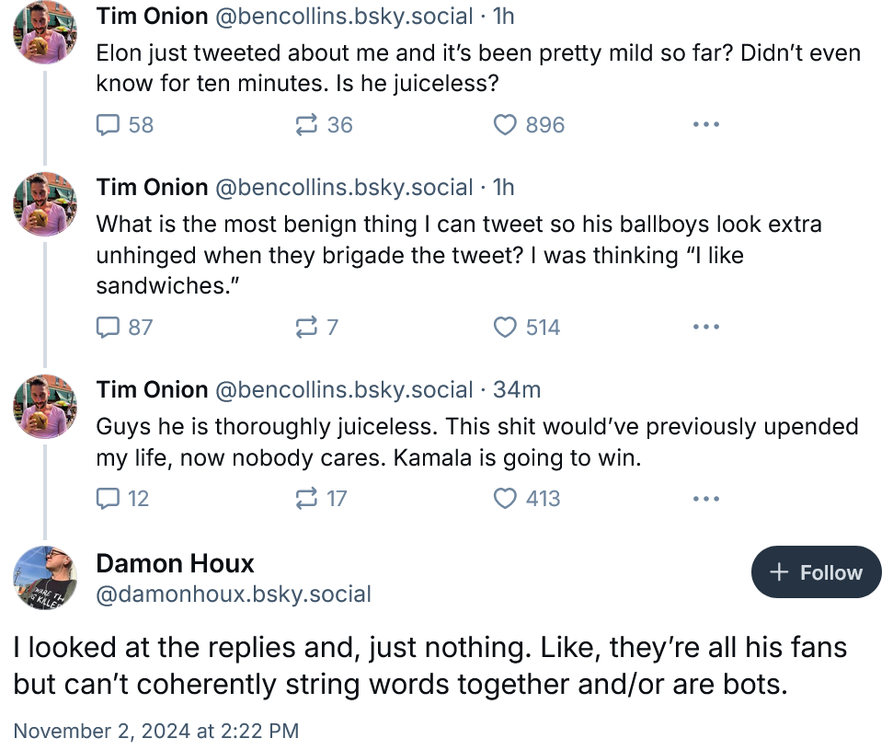This screenshot has width=893, height=750.
Task: Click Tim Onion's avatar on first post
Action: (x=45, y=35)
